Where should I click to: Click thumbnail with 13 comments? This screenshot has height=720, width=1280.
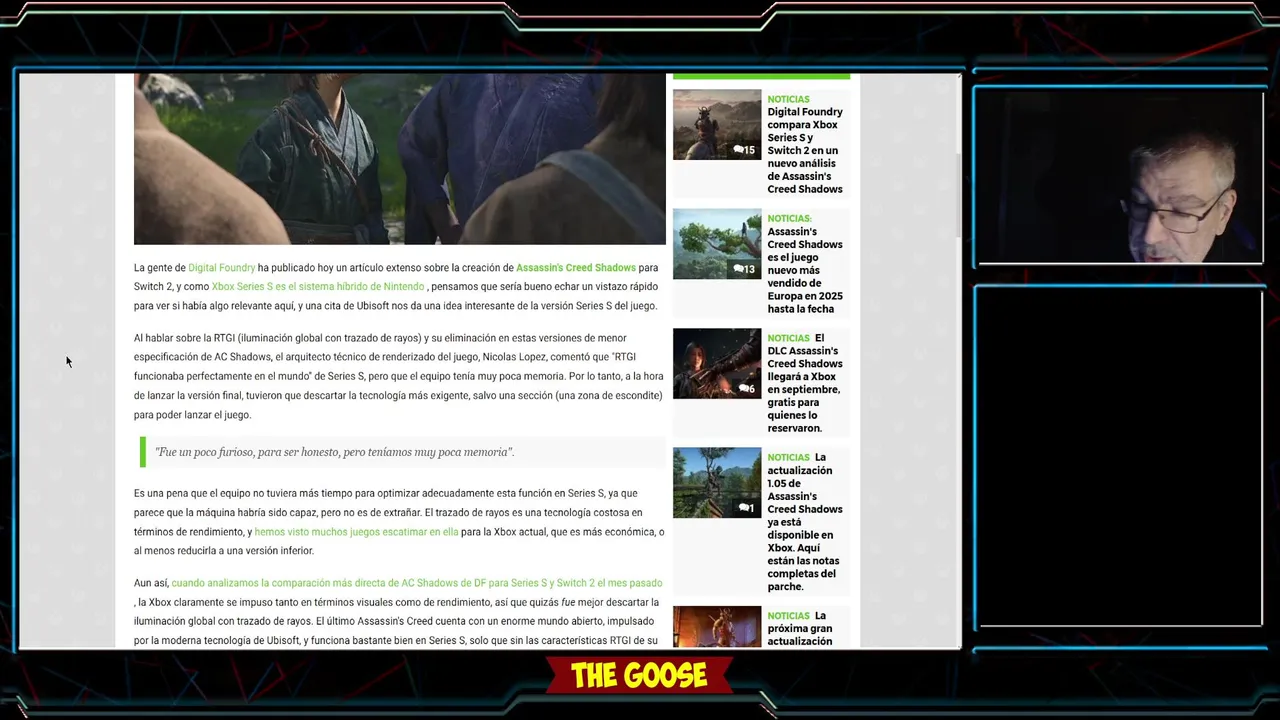tap(717, 244)
